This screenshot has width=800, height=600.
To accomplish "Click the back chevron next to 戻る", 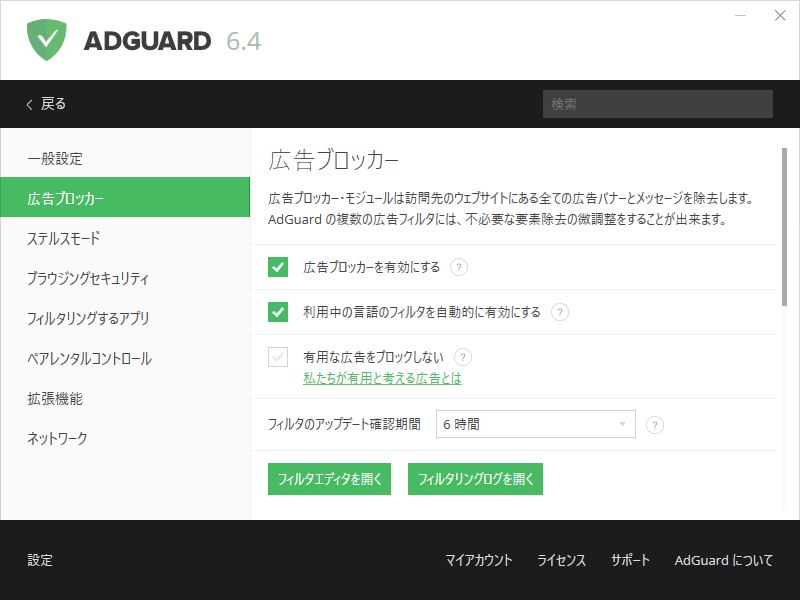I will (29, 104).
